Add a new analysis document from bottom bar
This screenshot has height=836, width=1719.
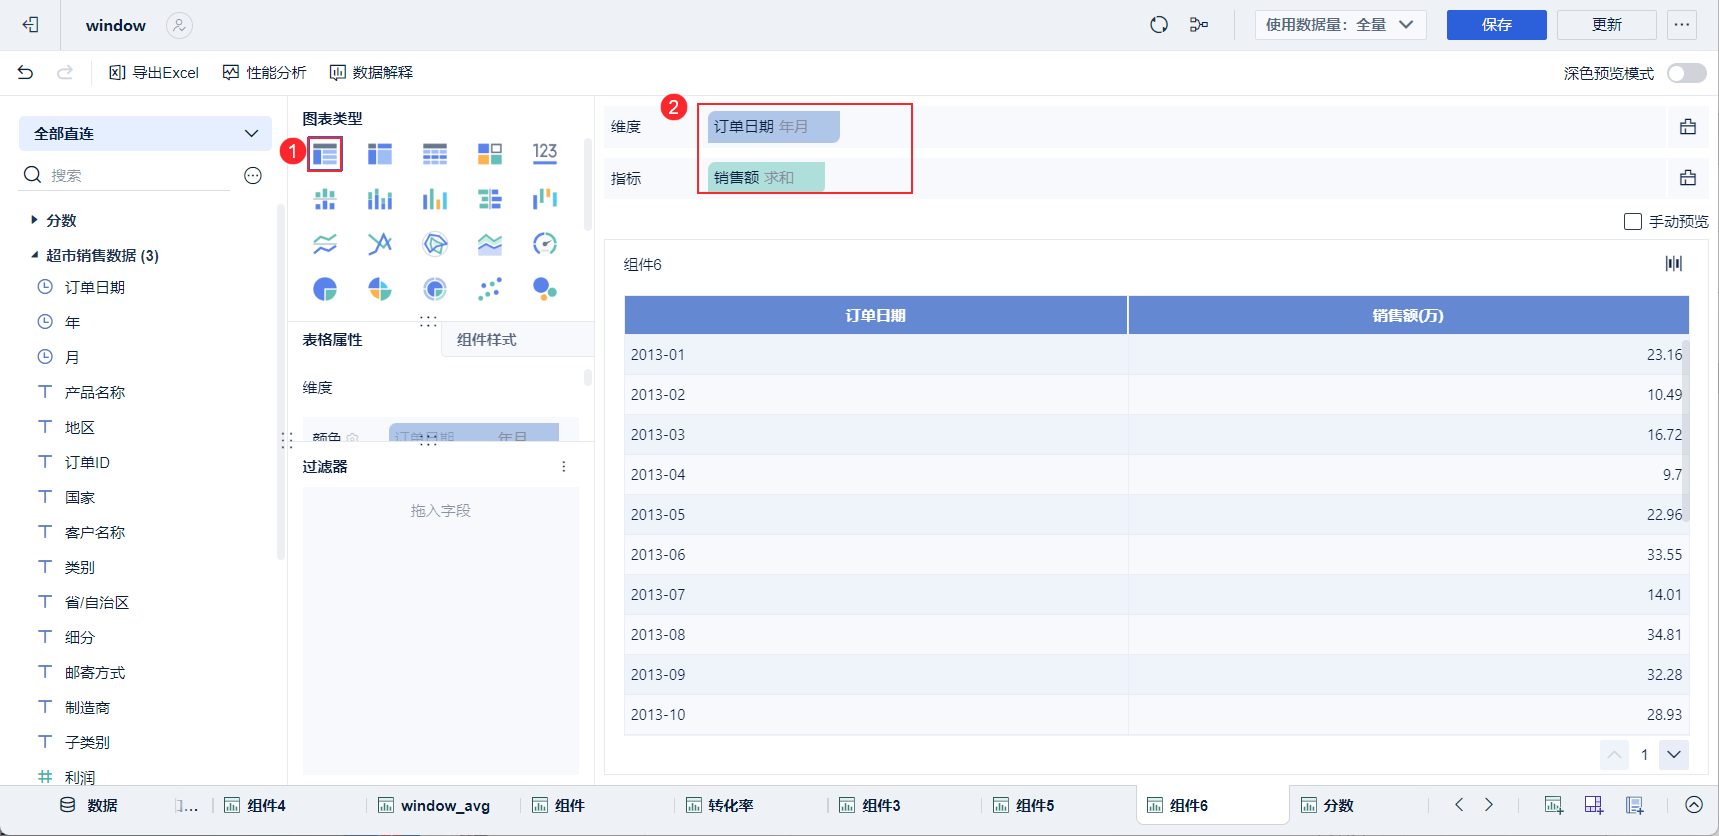(1635, 805)
